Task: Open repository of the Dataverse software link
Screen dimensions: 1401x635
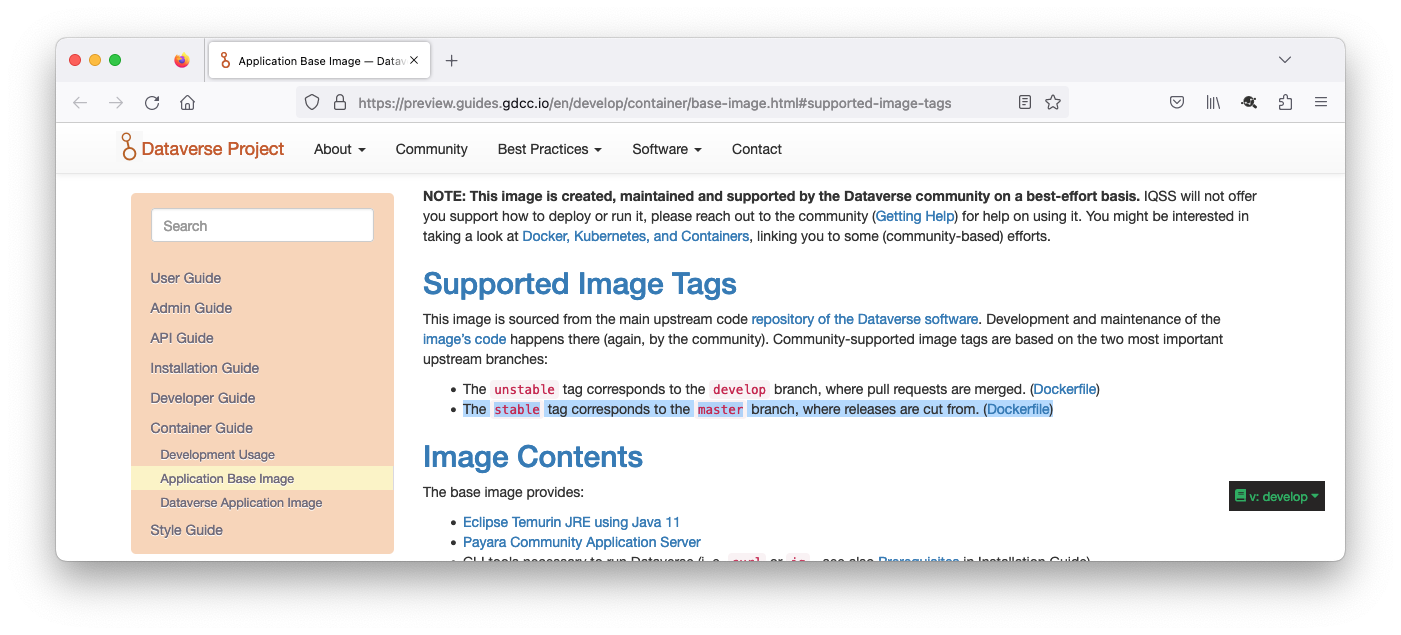Action: [x=865, y=319]
